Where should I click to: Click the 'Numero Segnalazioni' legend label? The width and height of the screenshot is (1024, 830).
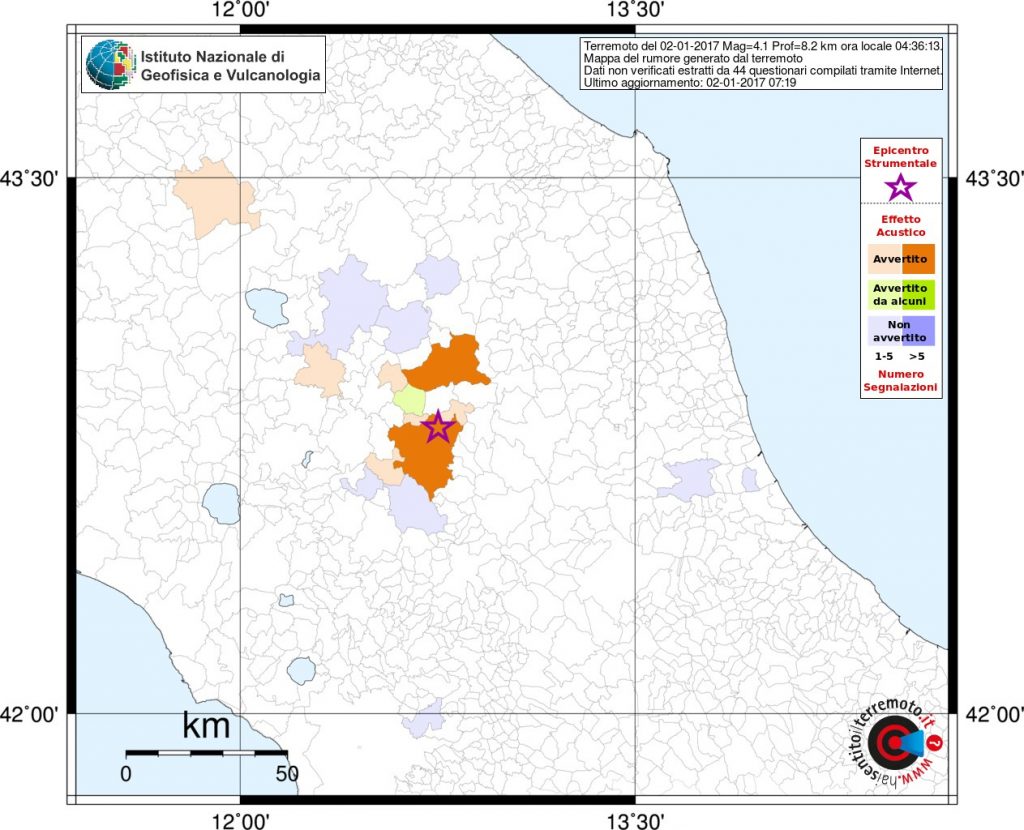pyautogui.click(x=901, y=379)
